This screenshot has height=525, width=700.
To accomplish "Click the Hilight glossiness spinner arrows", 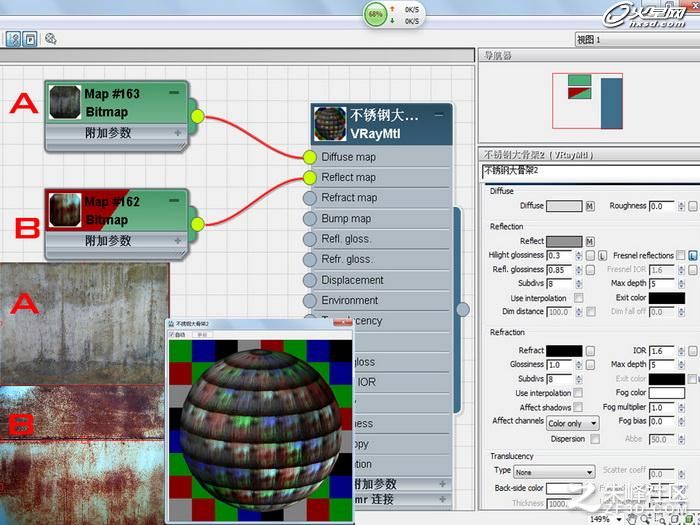I will (x=579, y=256).
